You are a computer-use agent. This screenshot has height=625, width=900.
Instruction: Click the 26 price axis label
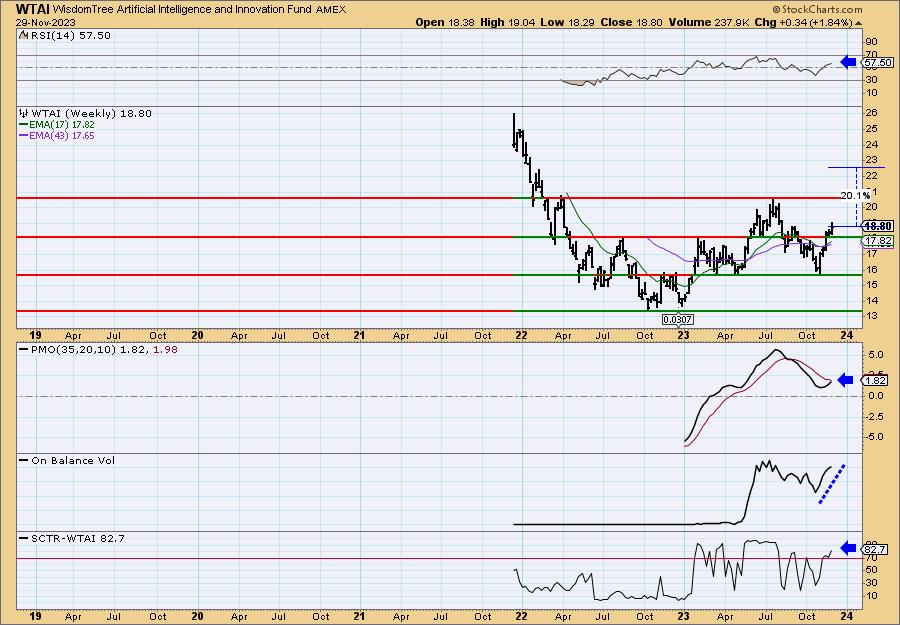(x=871, y=112)
